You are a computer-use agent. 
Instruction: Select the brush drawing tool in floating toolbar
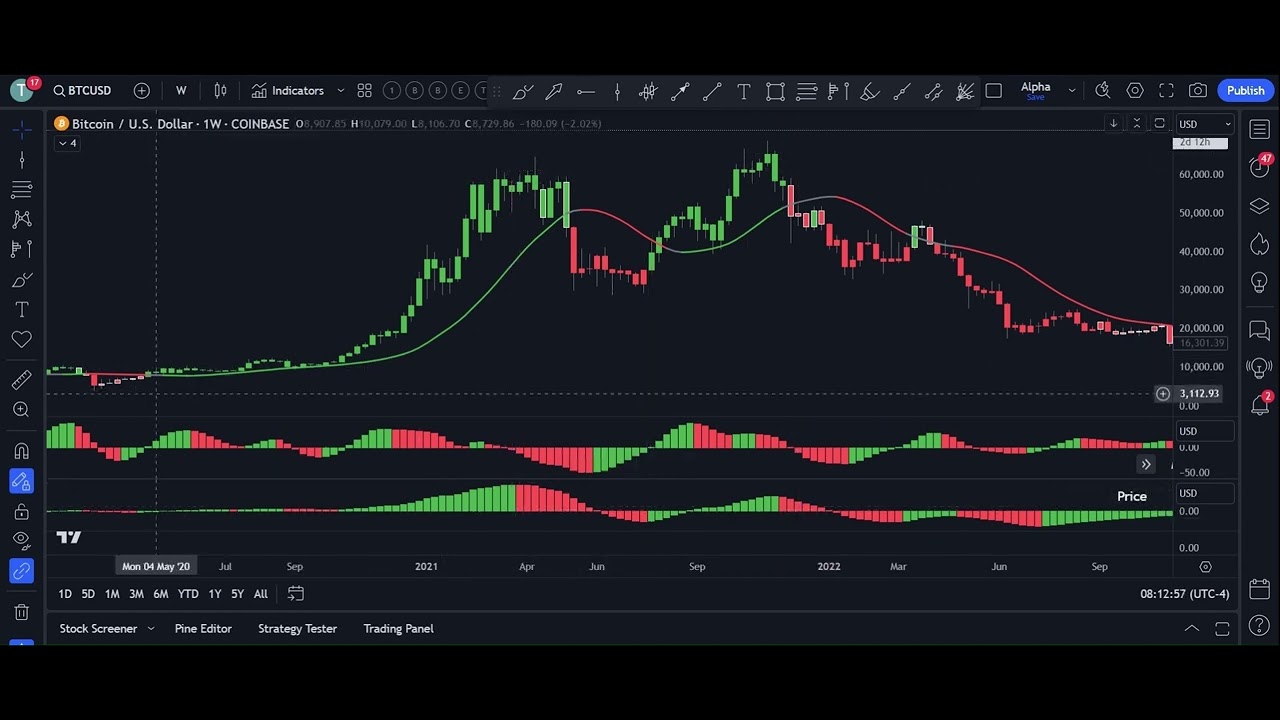point(522,92)
